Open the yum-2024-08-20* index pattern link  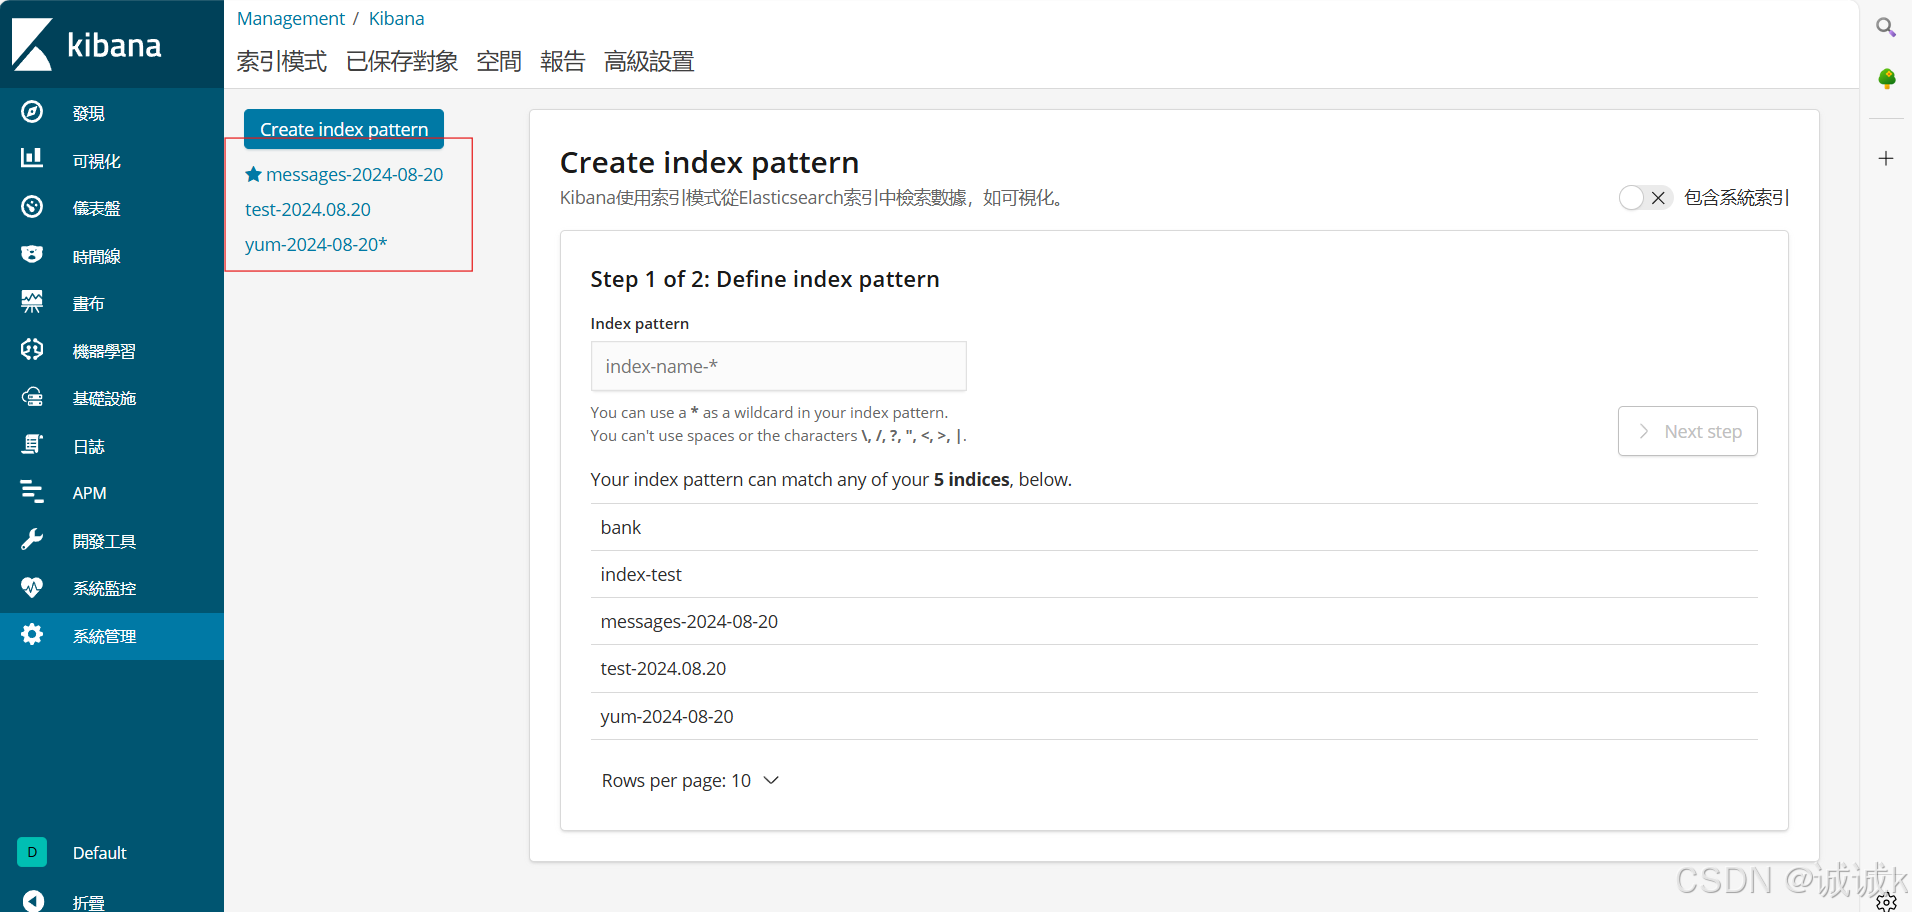click(316, 244)
